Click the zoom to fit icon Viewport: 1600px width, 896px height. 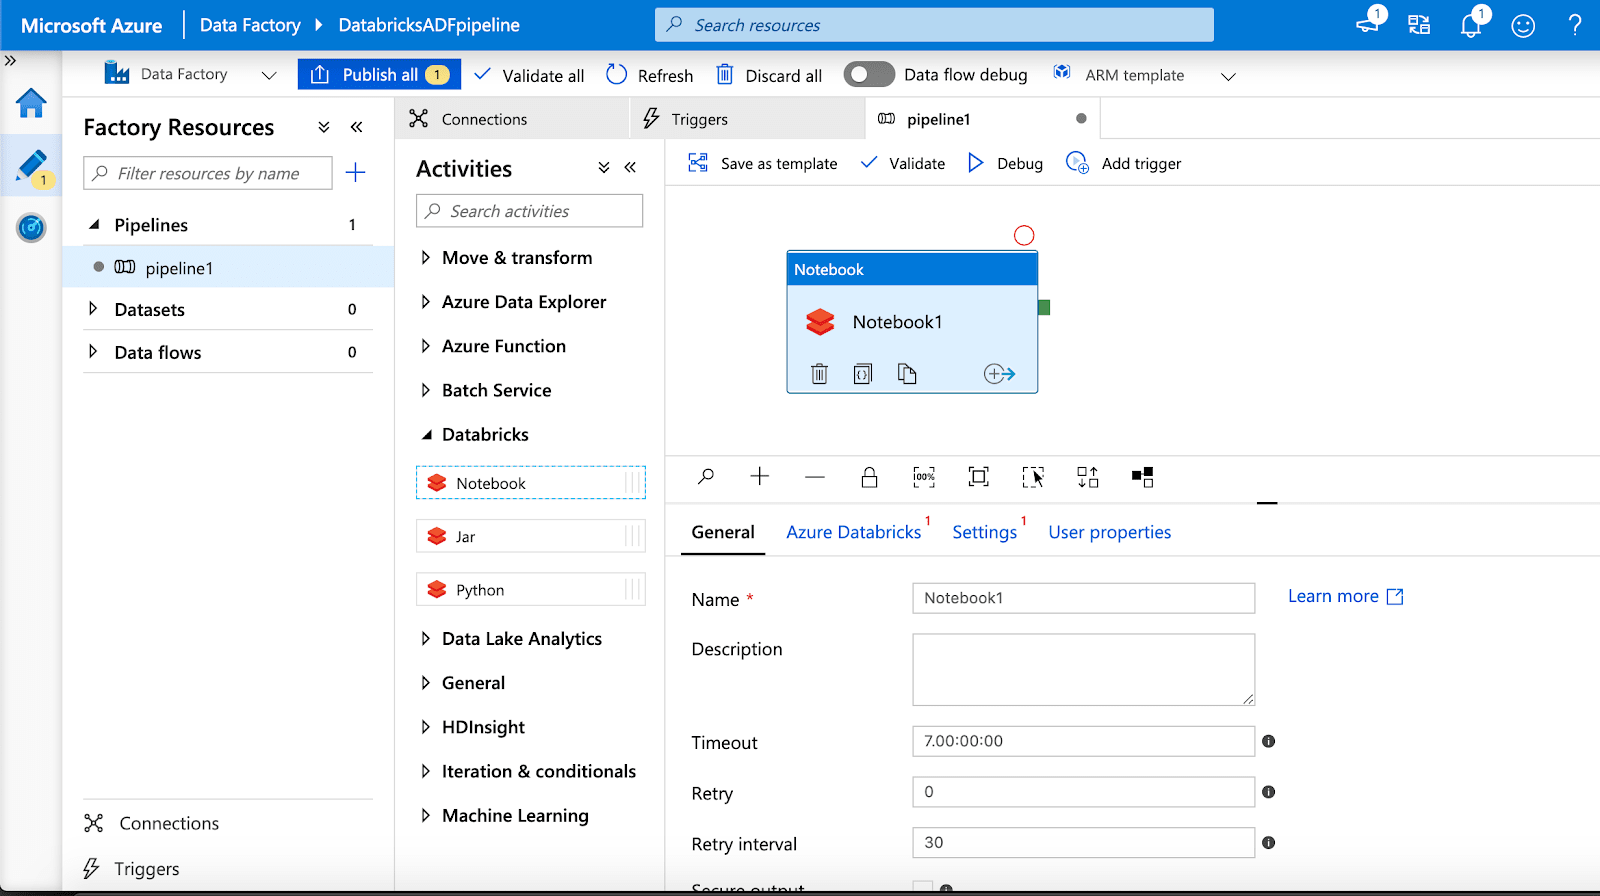pyautogui.click(x=978, y=477)
